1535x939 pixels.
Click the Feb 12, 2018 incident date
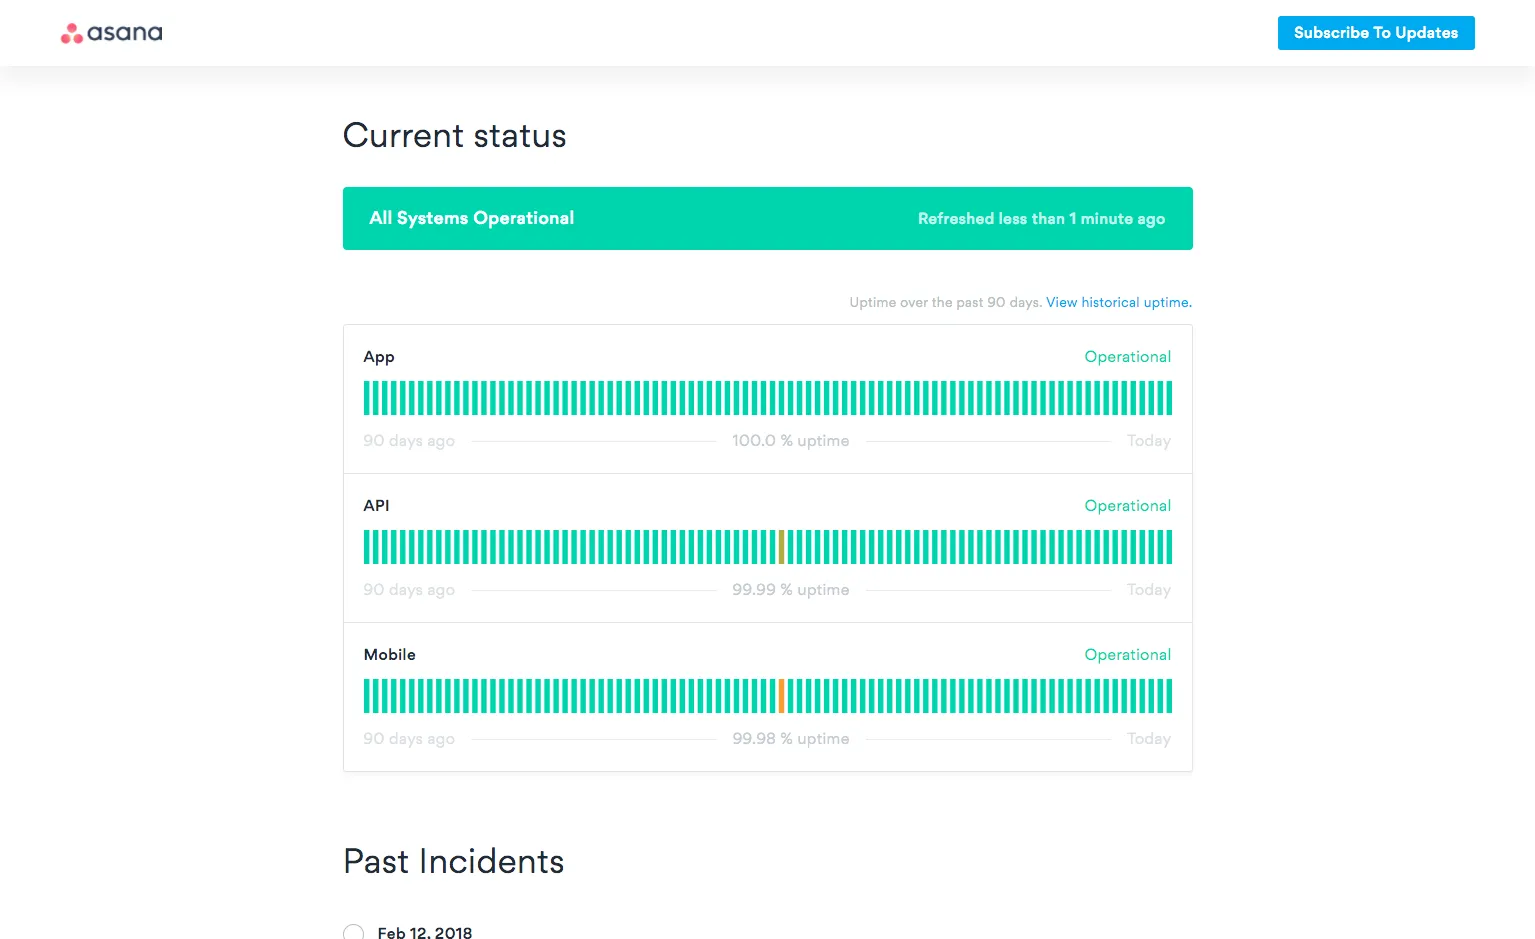point(425,932)
